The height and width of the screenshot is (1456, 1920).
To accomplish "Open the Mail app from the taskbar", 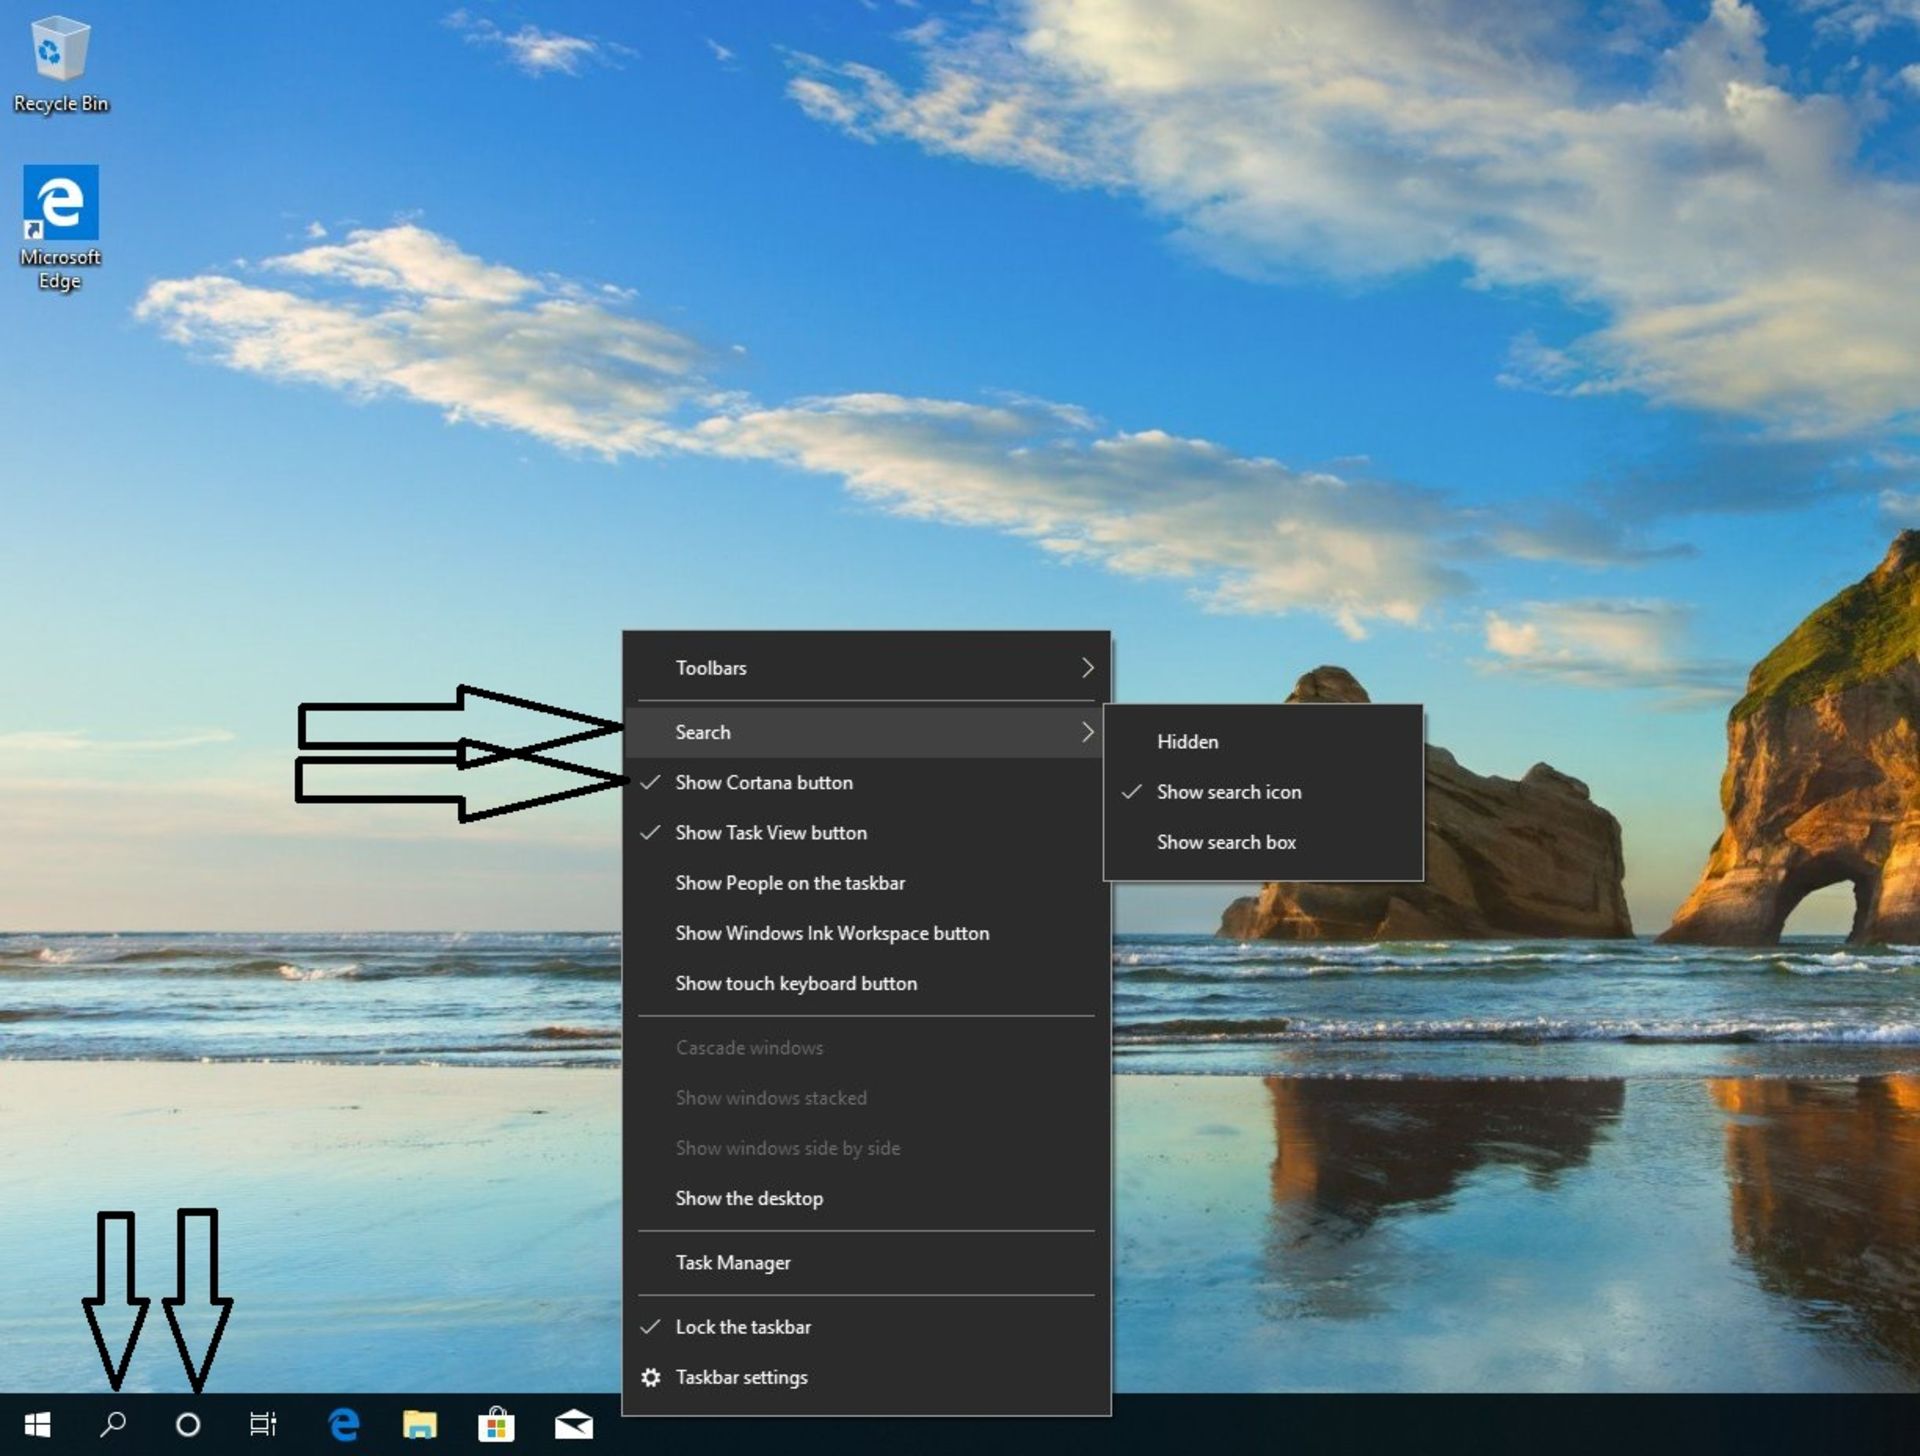I will 572,1424.
